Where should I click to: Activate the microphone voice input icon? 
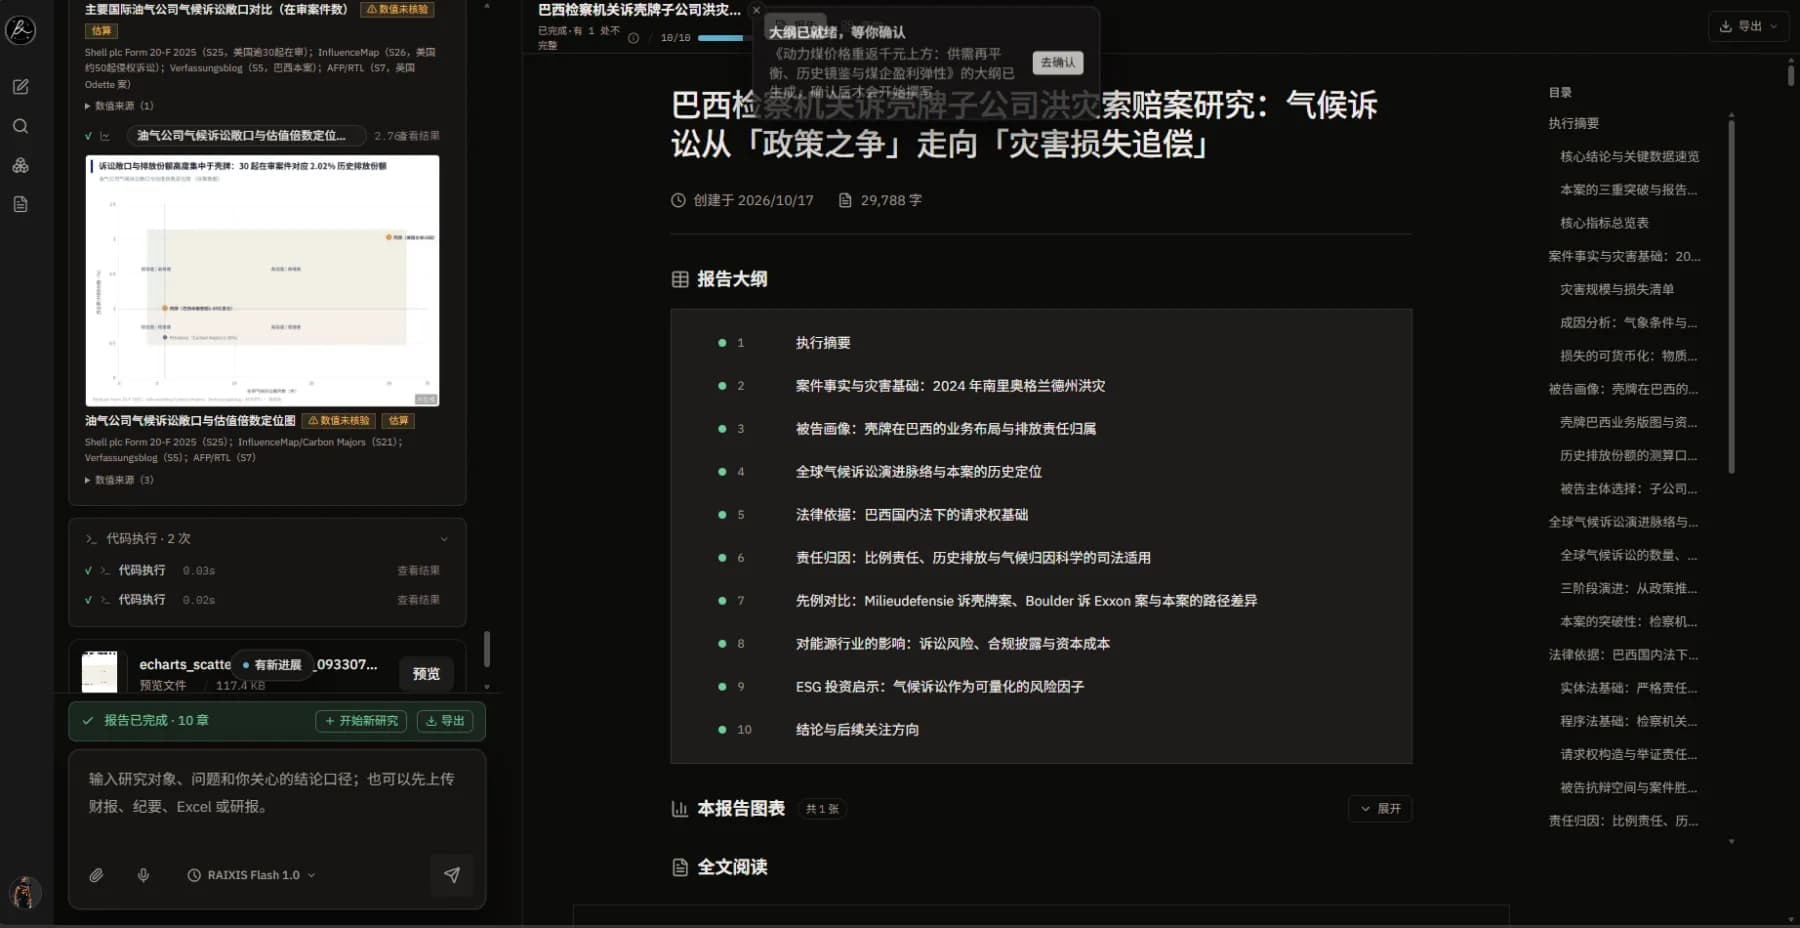143,875
